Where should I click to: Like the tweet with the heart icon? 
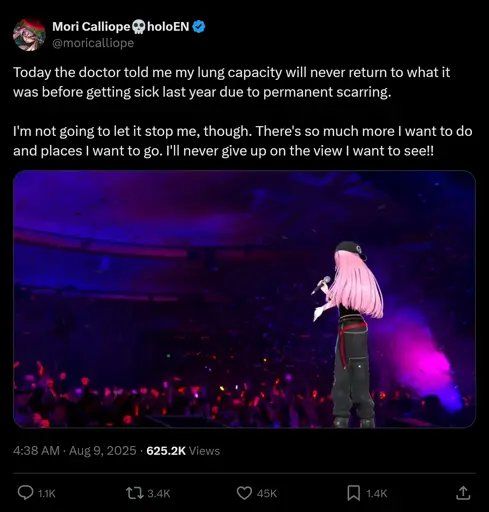pyautogui.click(x=244, y=493)
